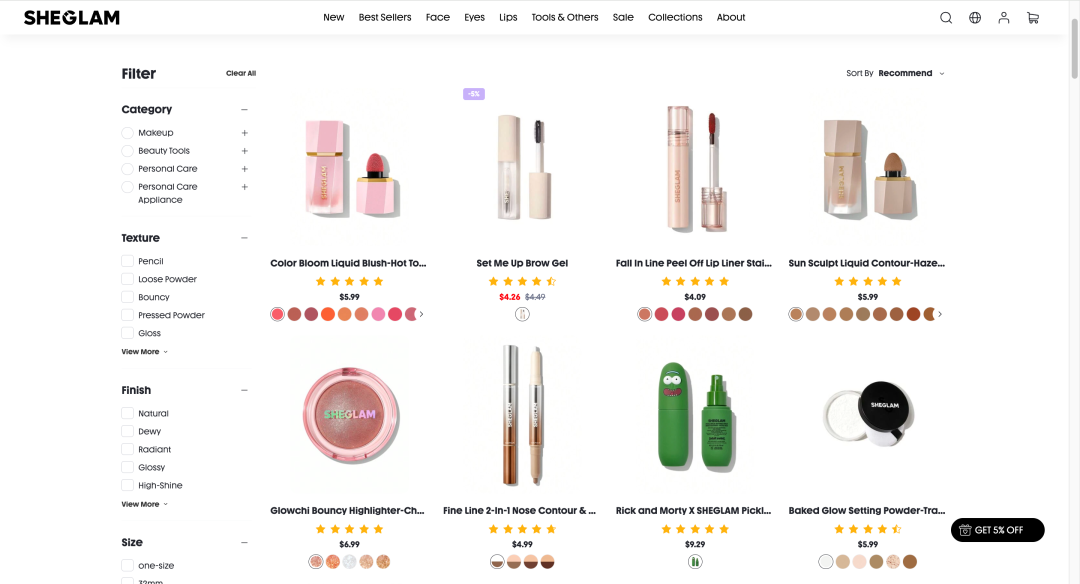Open the user account icon
Viewport: 1080px width, 584px height.
pyautogui.click(x=1004, y=18)
